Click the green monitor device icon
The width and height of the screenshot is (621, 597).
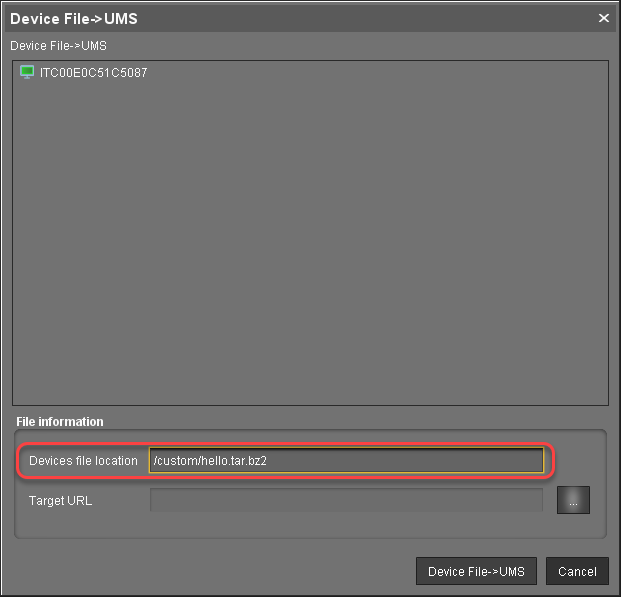click(x=27, y=73)
